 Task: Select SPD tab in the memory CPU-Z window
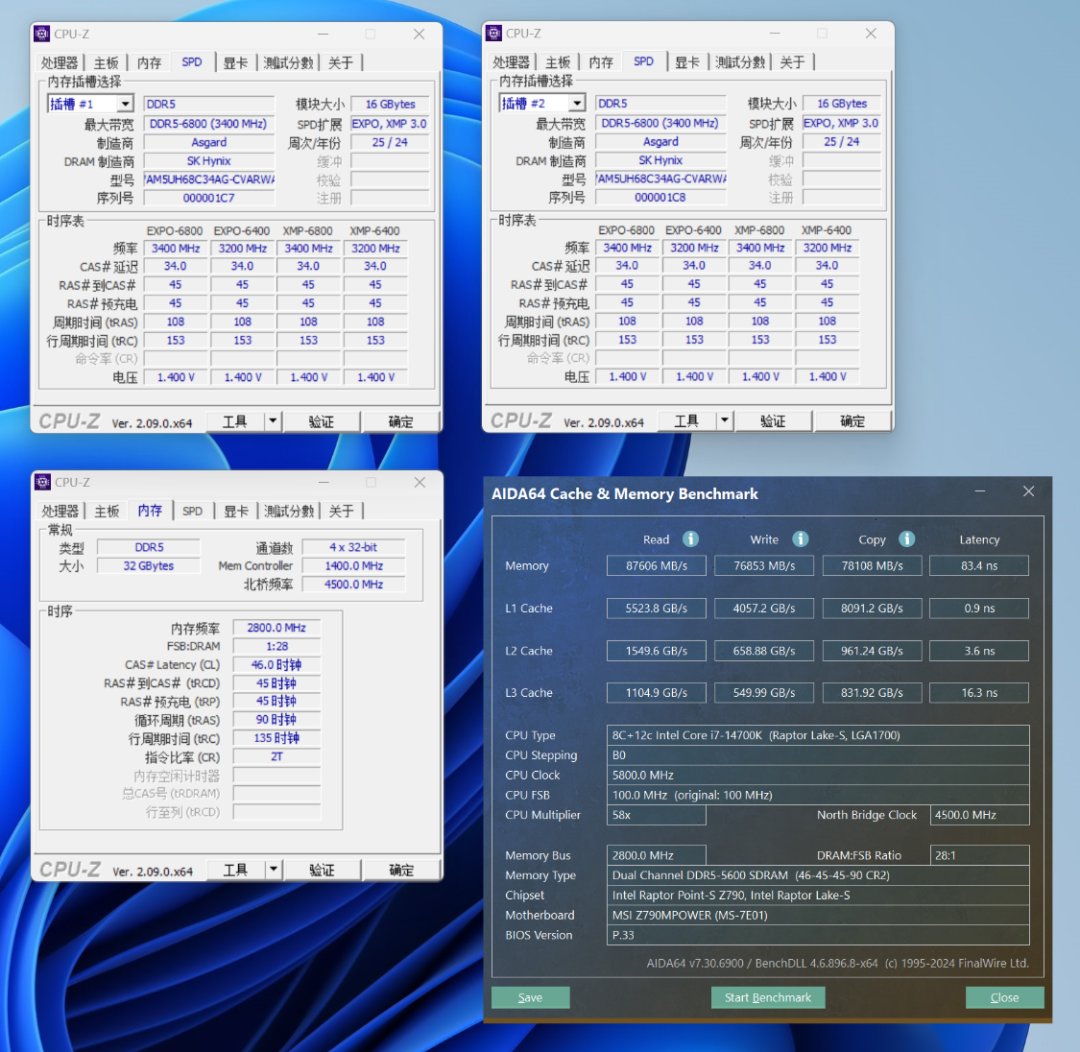[192, 511]
